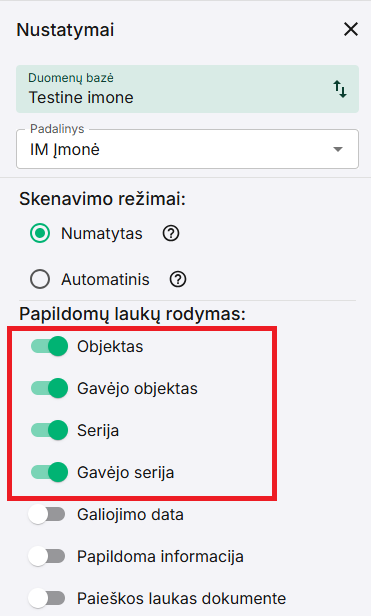Disable the Gavėjo serija switch
This screenshot has height=616, width=371.
[50, 472]
